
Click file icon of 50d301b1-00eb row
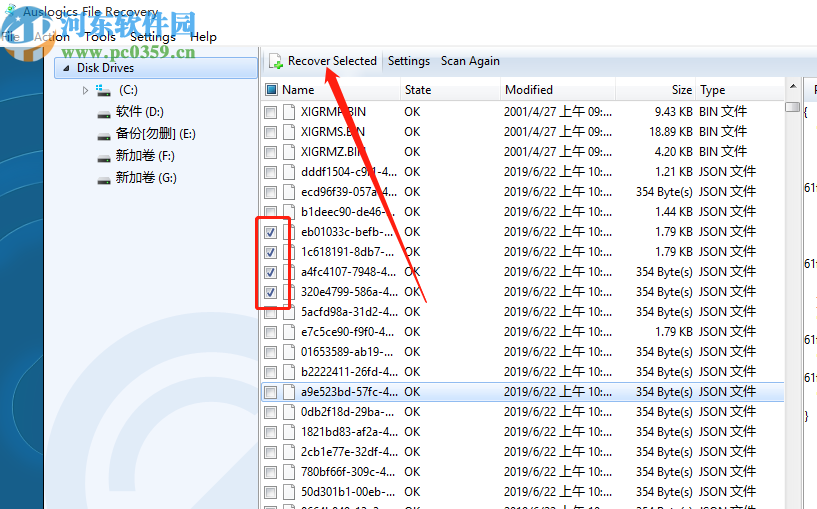point(289,492)
